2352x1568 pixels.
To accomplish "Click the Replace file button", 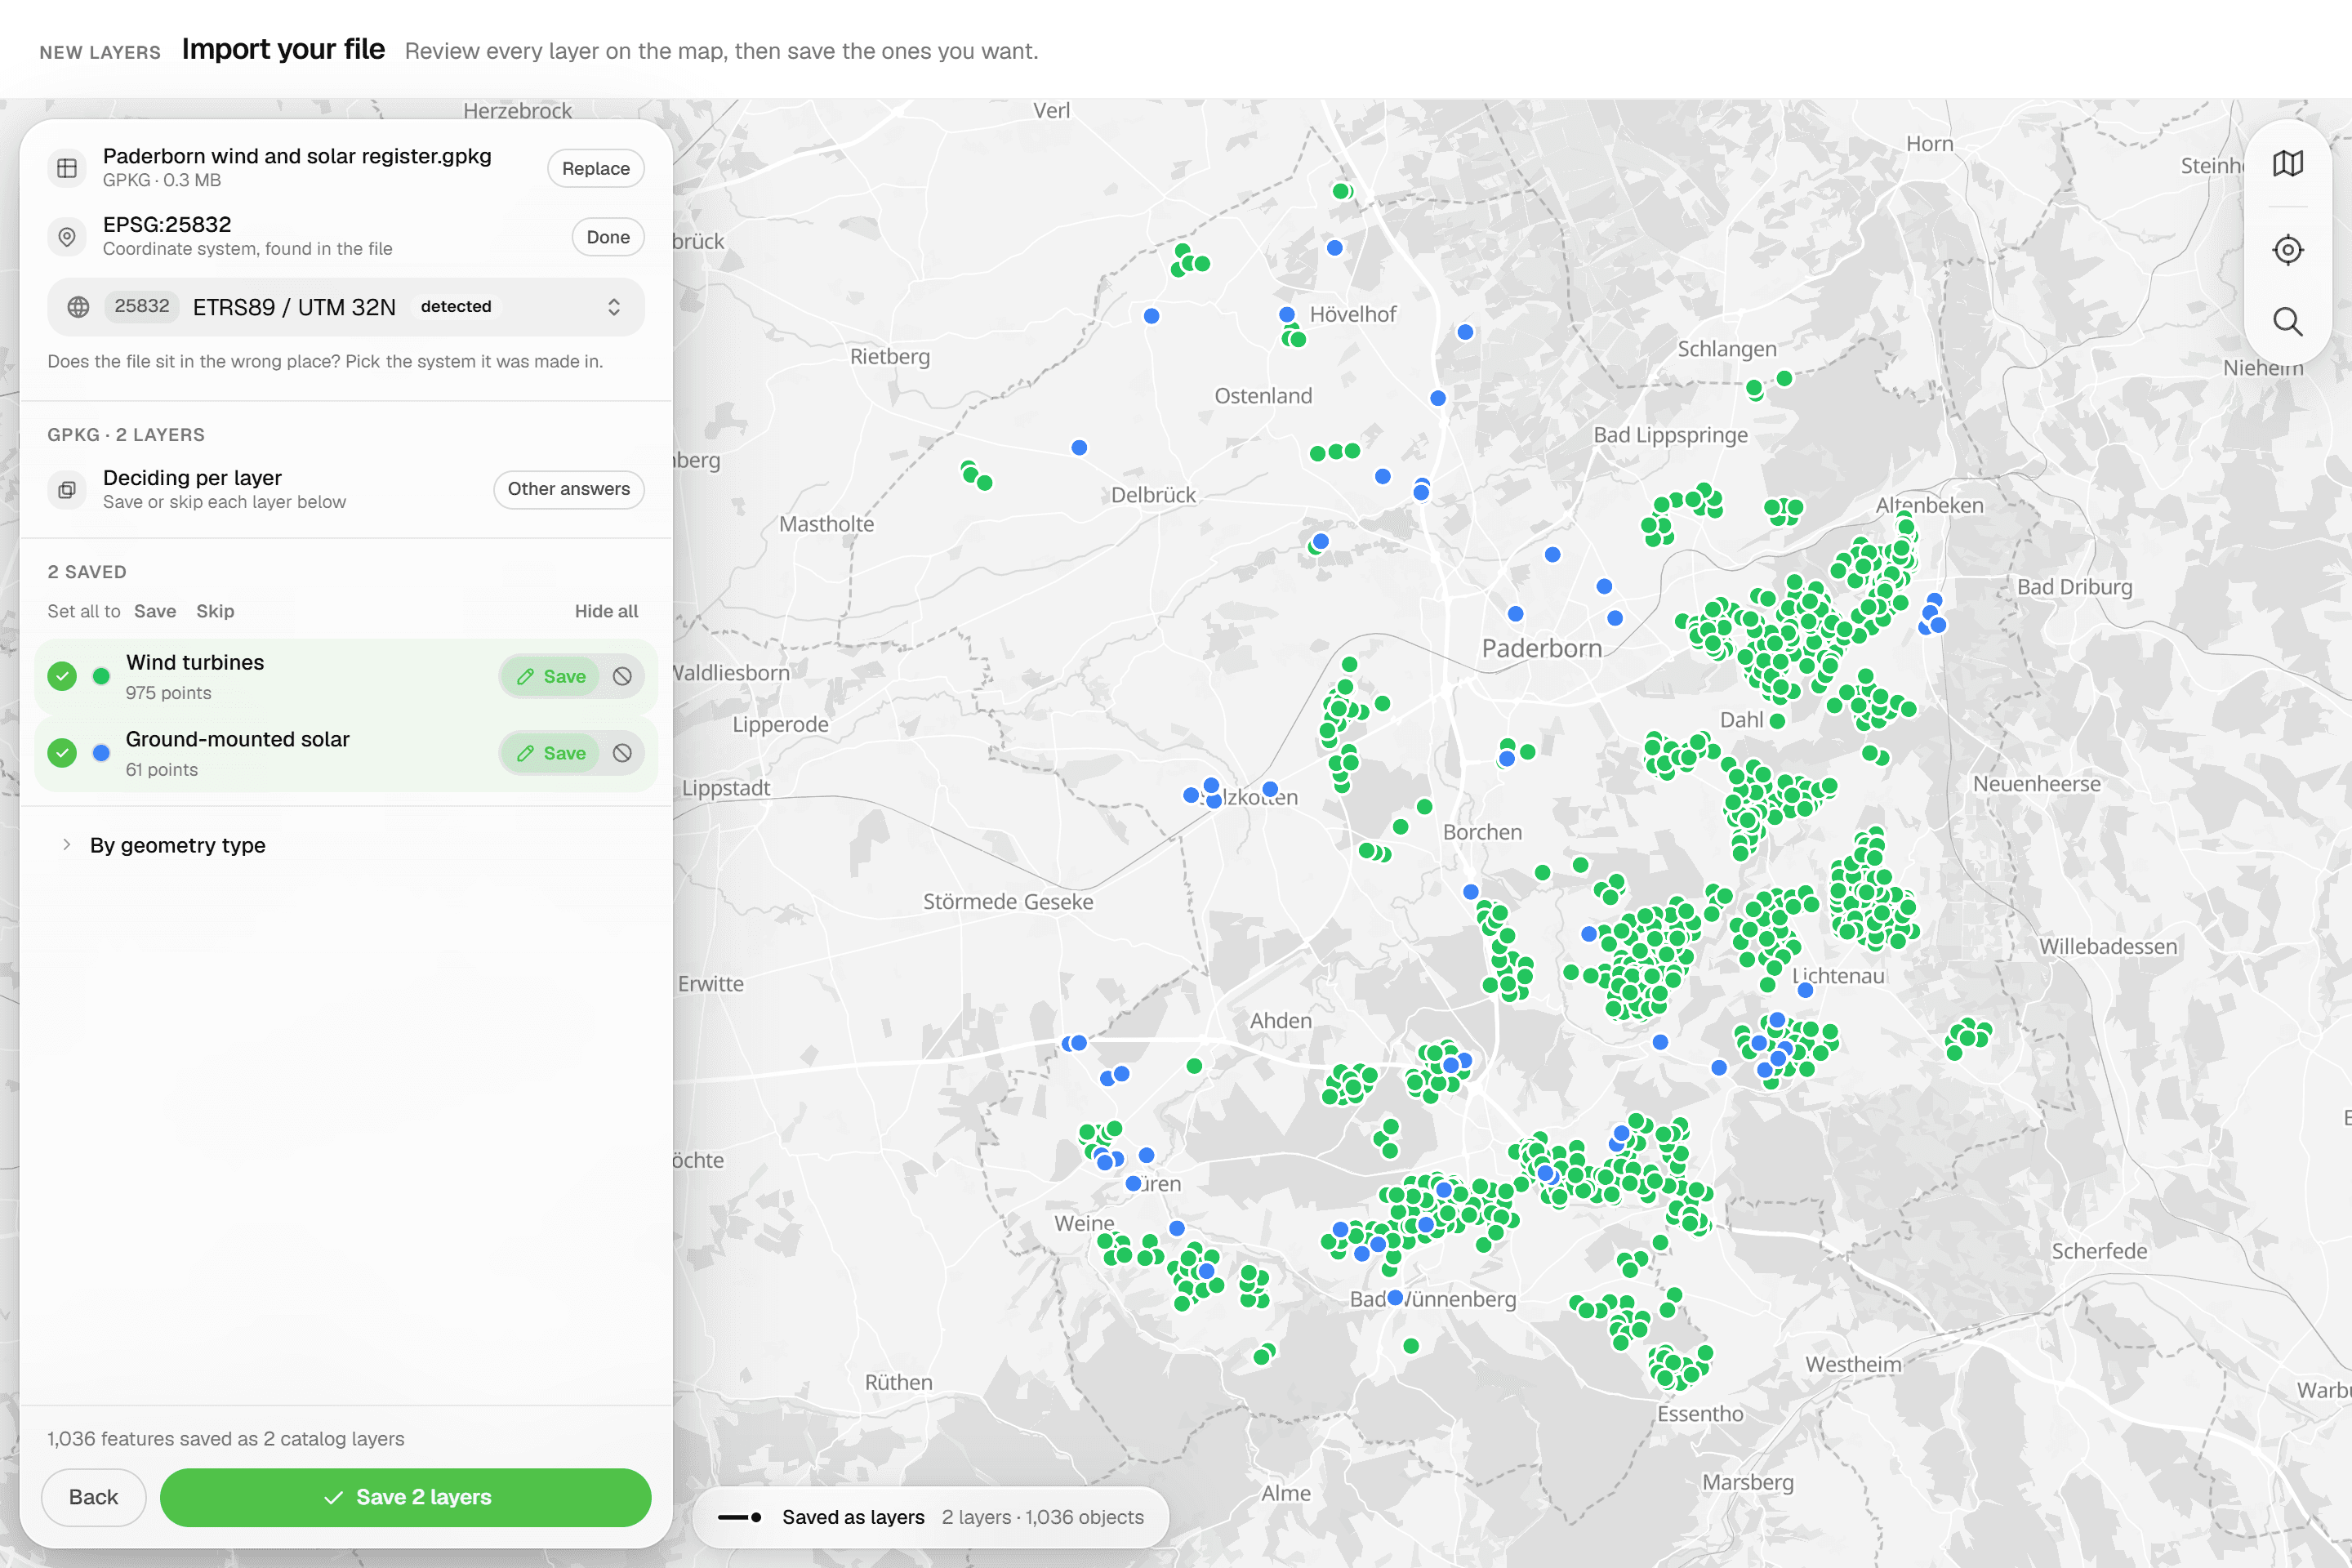I will [595, 168].
